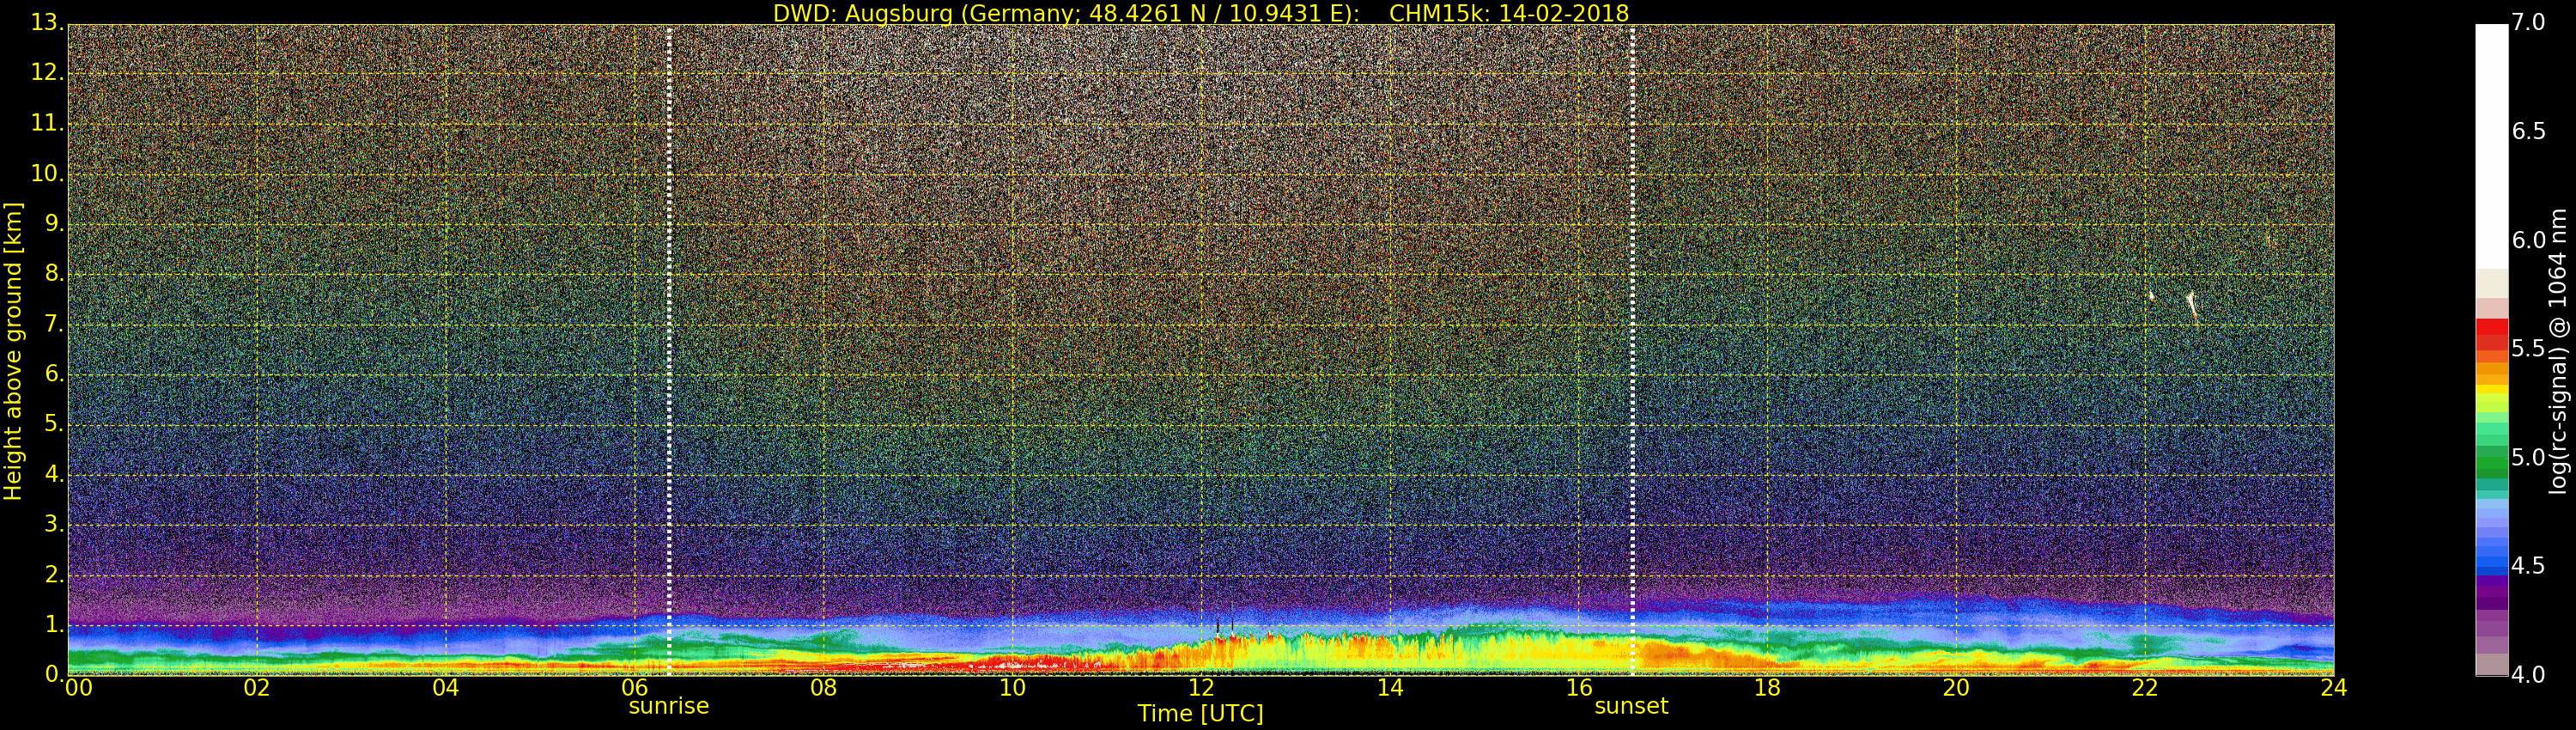Image resolution: width=2576 pixels, height=730 pixels.
Task: Click the colorbar tick label "6.5"
Action: pos(2529,131)
